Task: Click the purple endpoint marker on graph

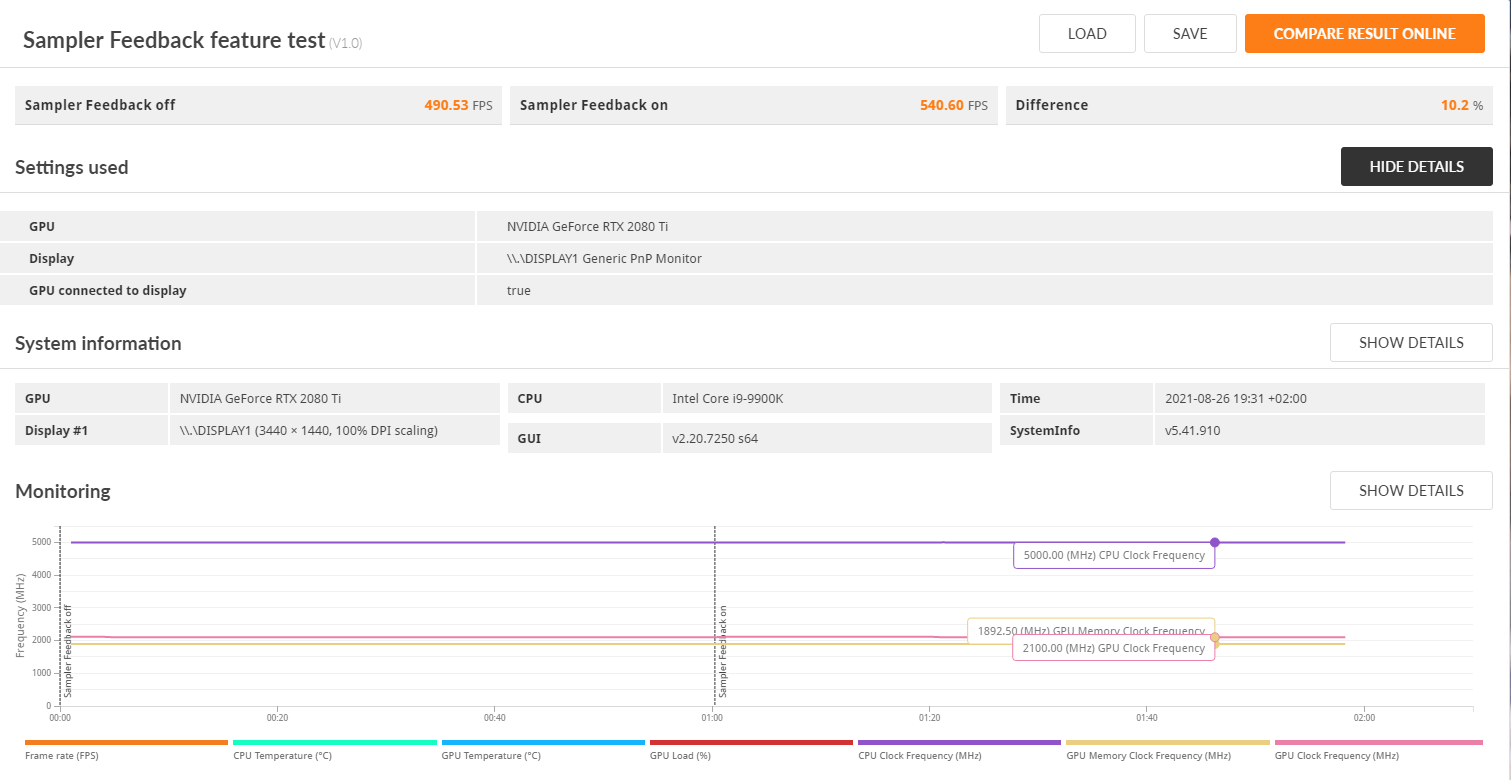Action: click(x=1214, y=541)
